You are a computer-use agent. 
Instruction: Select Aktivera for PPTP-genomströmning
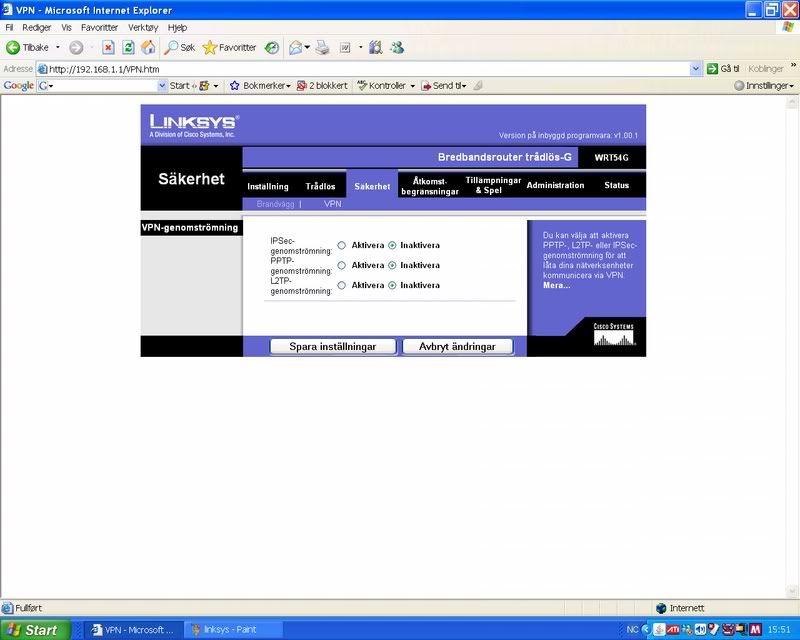coord(342,265)
